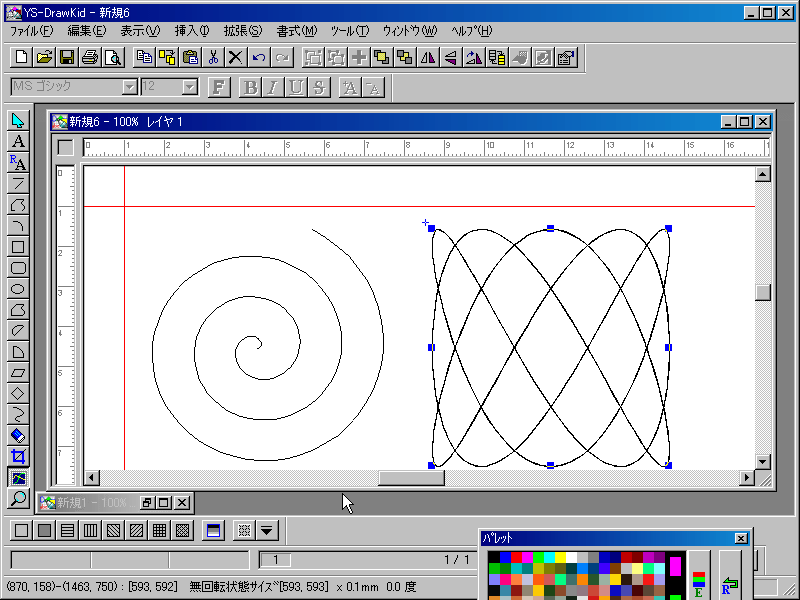Open a file with folder icon

pyautogui.click(x=44, y=57)
